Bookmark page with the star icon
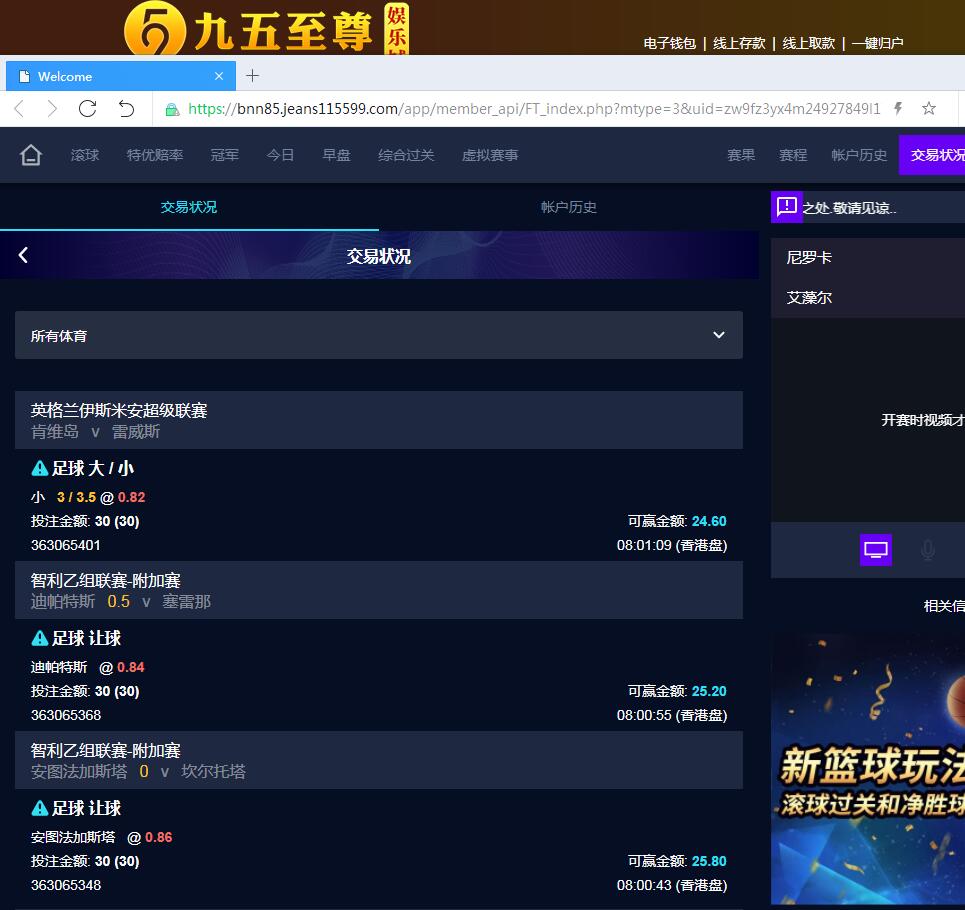This screenshot has height=910, width=965. pyautogui.click(x=929, y=108)
